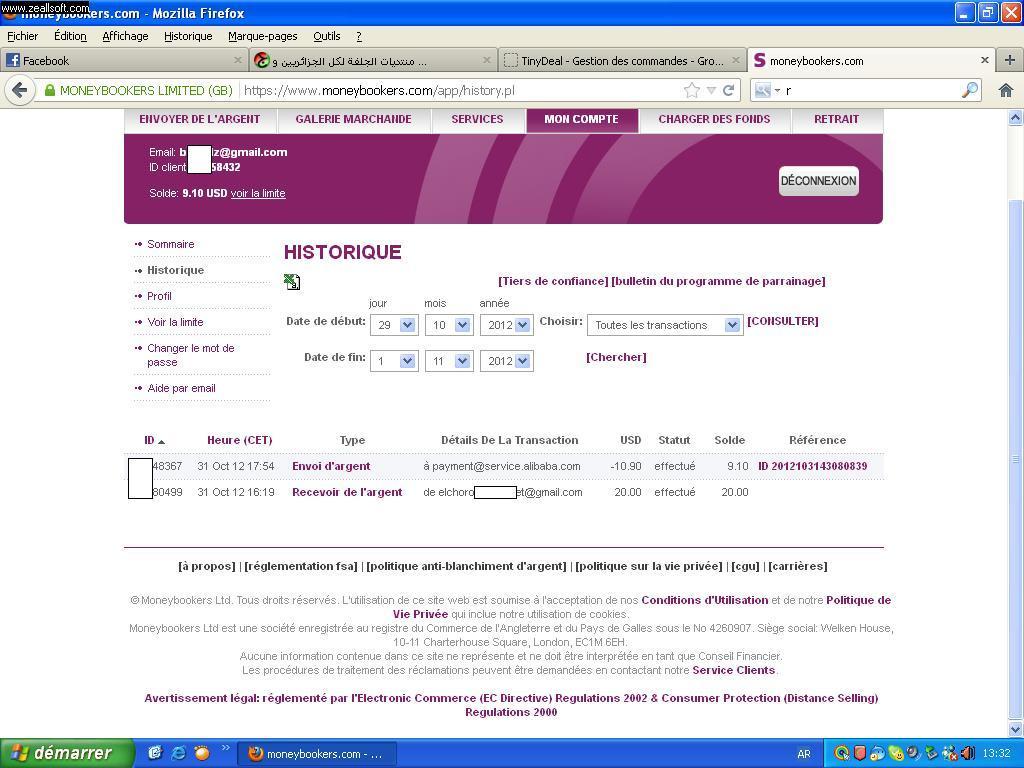
Task: Click the voir la limite link
Action: click(258, 193)
